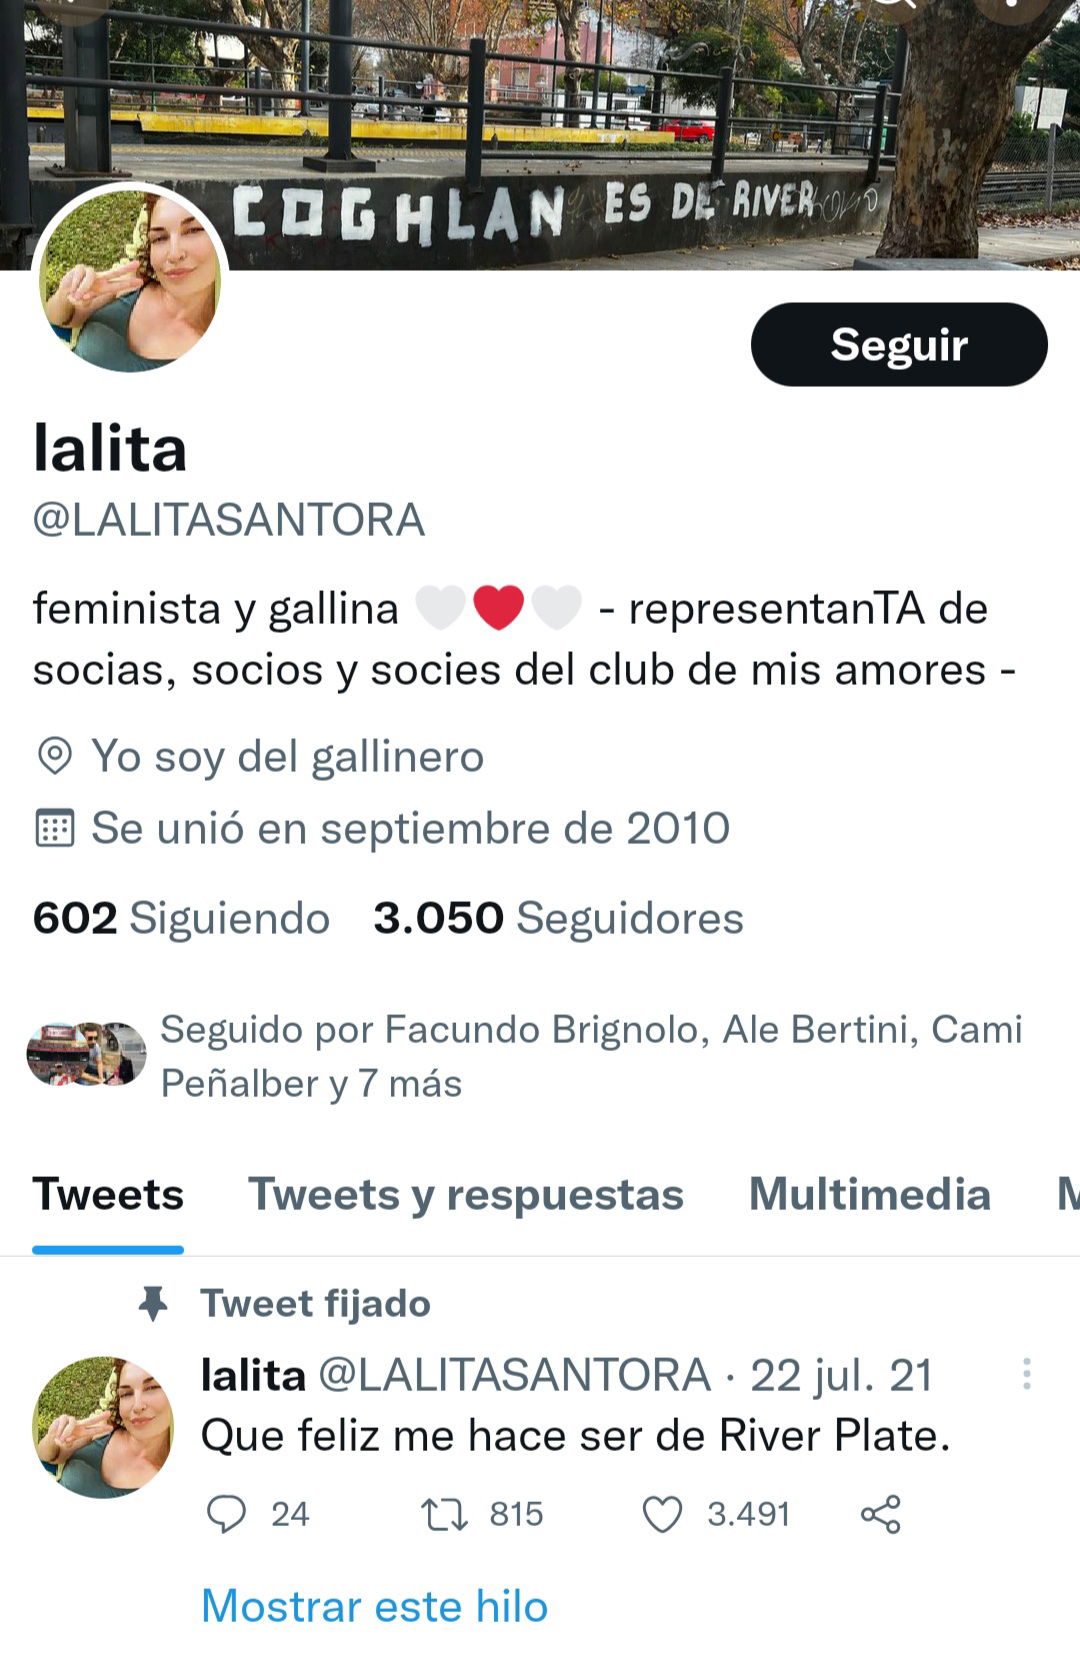The image size is (1080, 1662).
Task: Click @LALITASANTORA handle in pinned tweet
Action: pyautogui.click(x=514, y=1375)
